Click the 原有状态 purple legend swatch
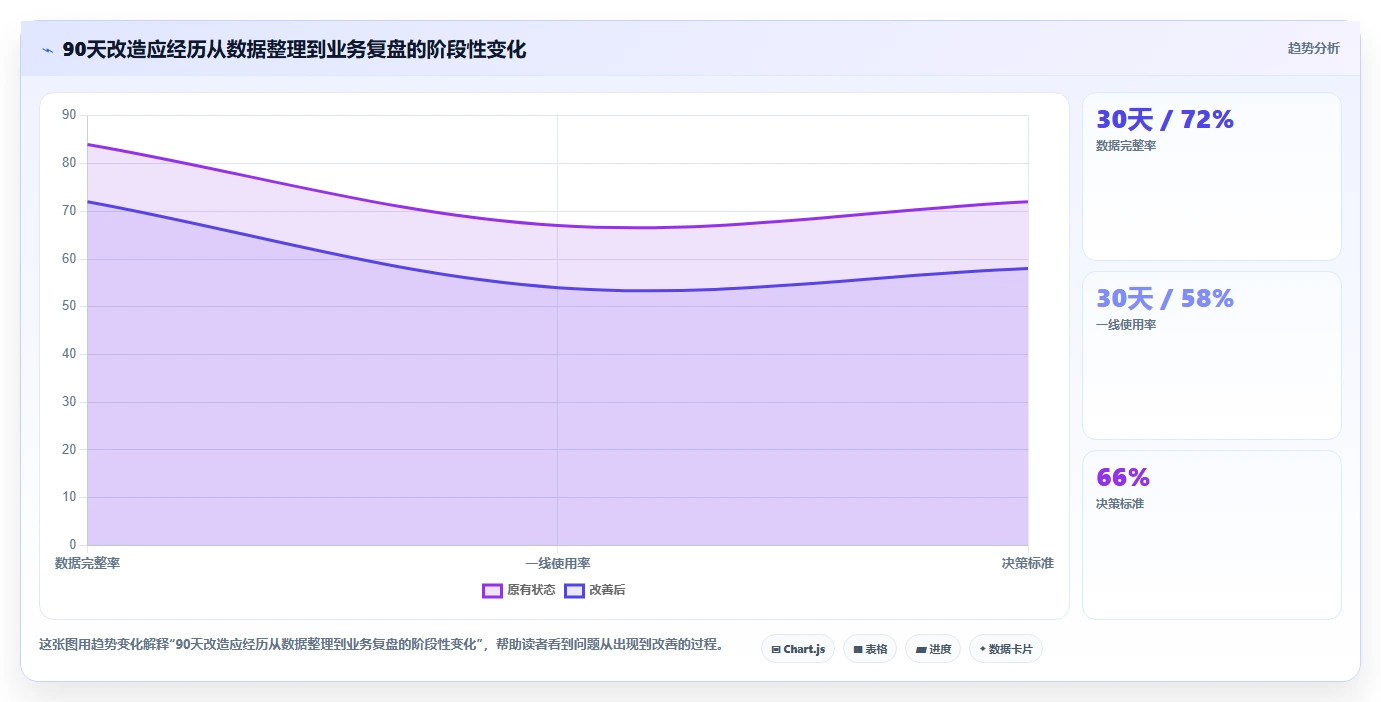Viewport: 1381px width, 702px height. tap(492, 590)
